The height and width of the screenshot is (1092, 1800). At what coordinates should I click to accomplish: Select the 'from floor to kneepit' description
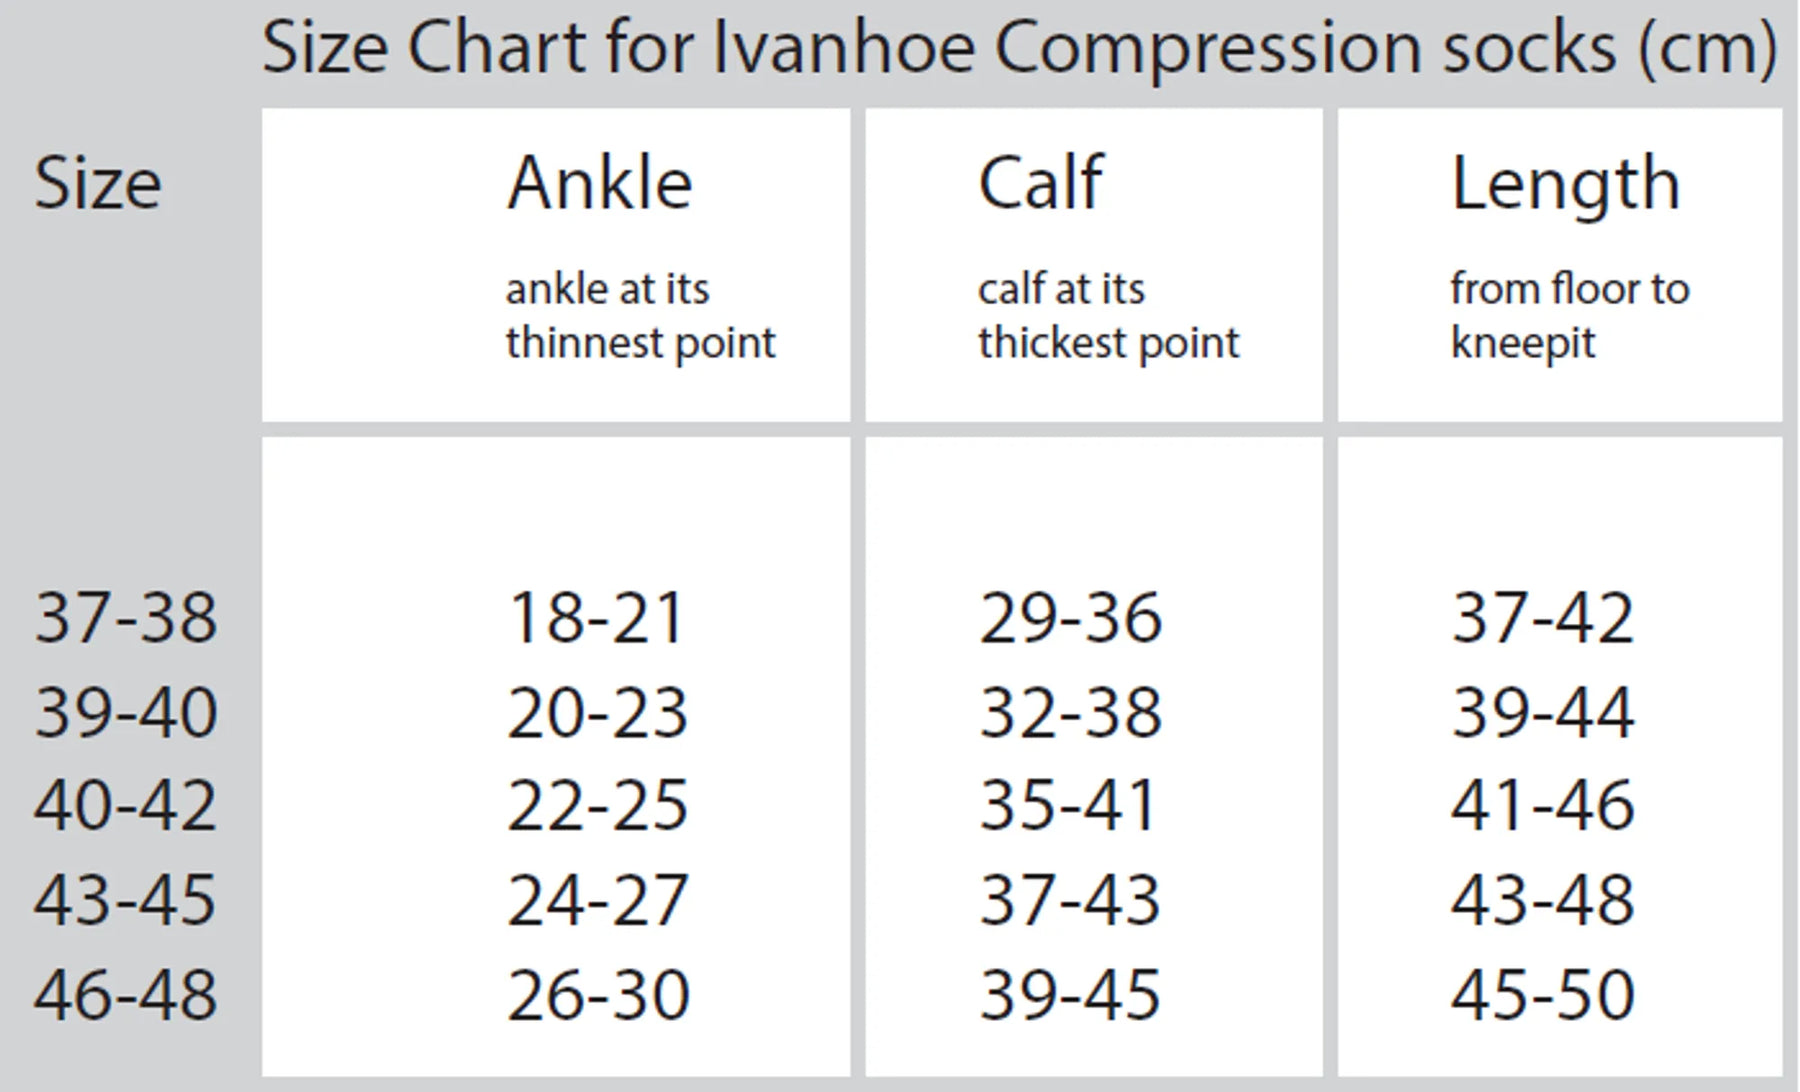[x=1569, y=316]
